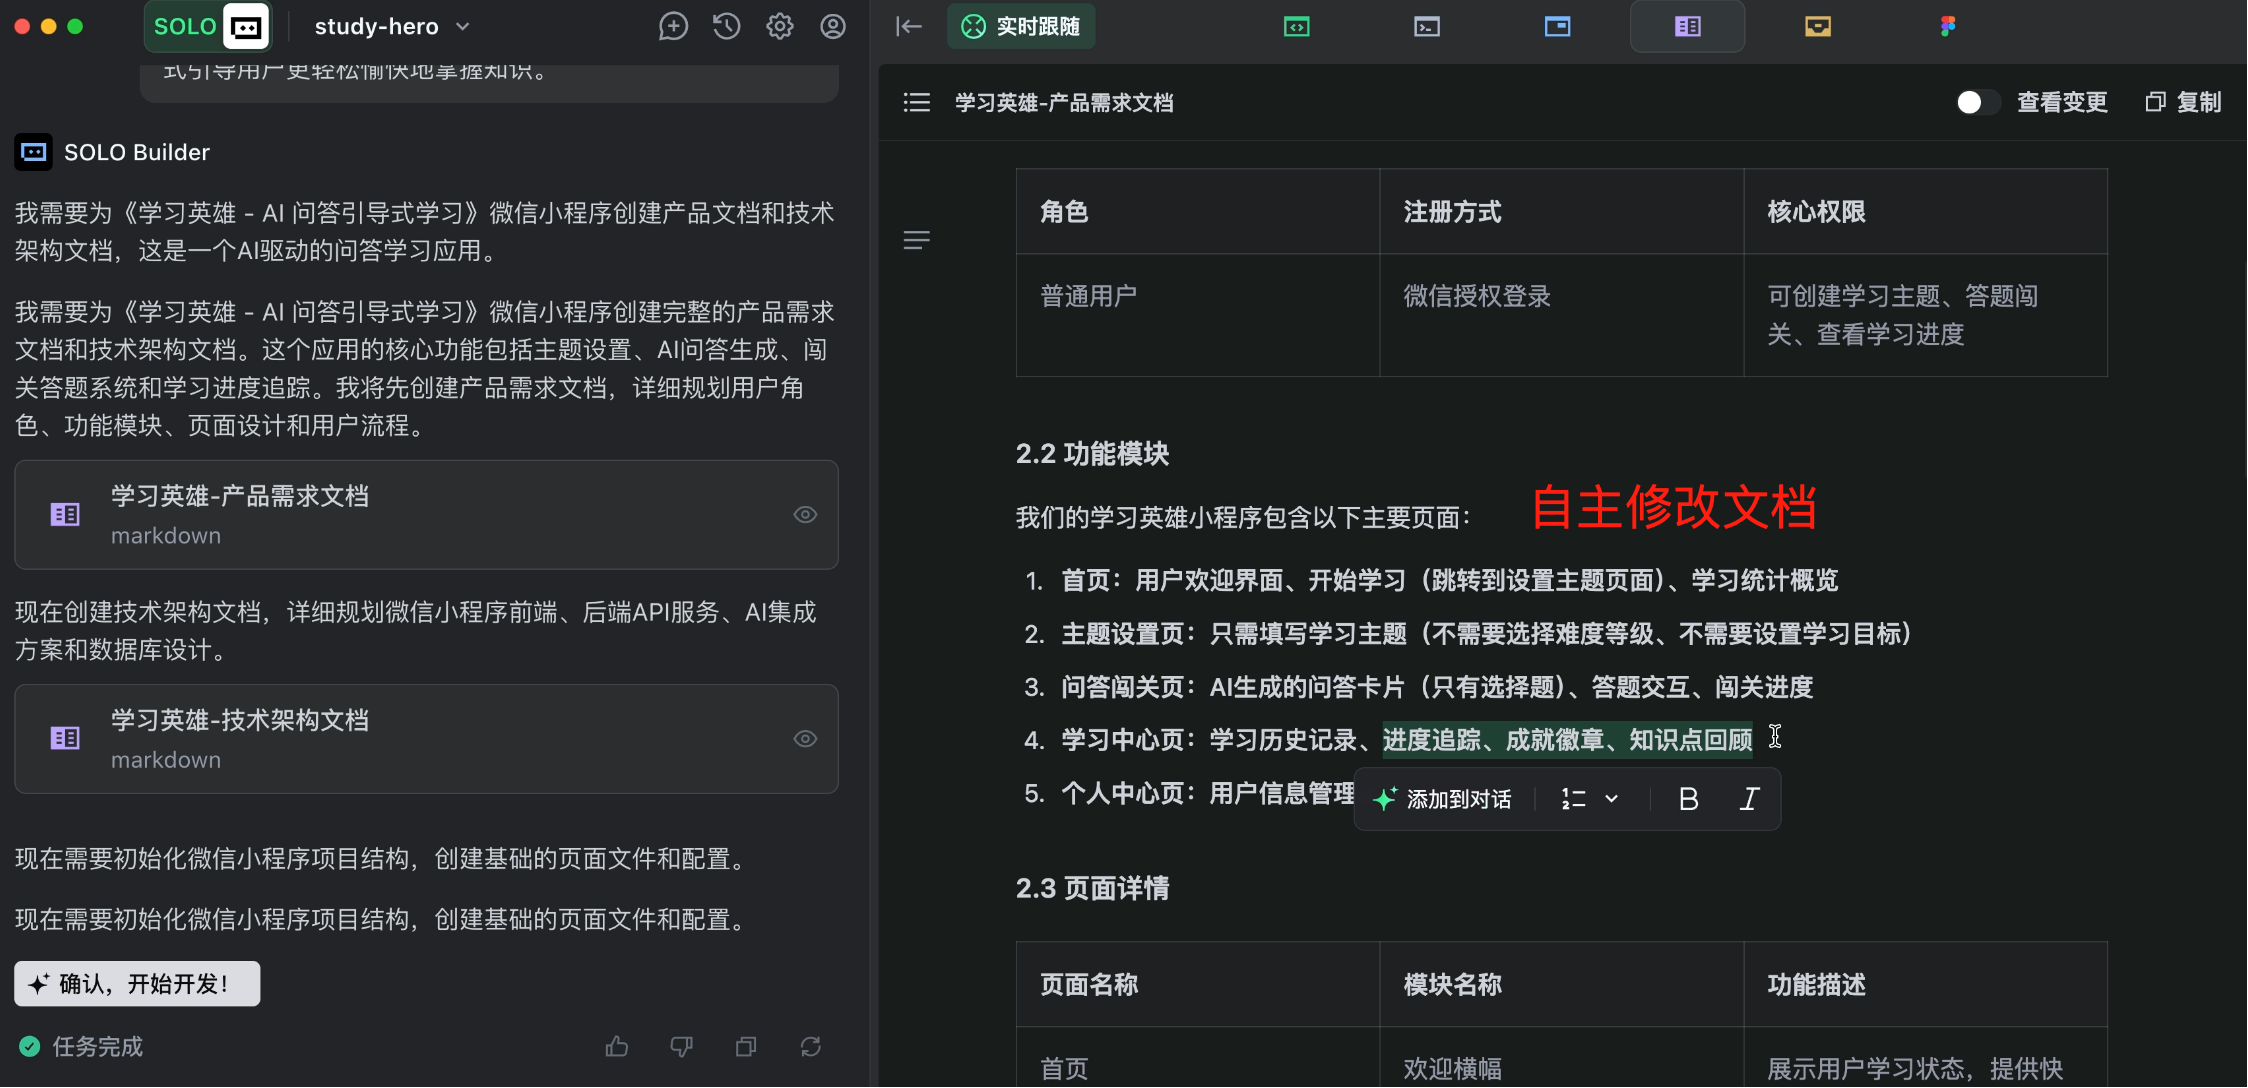This screenshot has height=1088, width=2248.
Task: Click thumbs up feedback icon
Action: pyautogui.click(x=617, y=1047)
